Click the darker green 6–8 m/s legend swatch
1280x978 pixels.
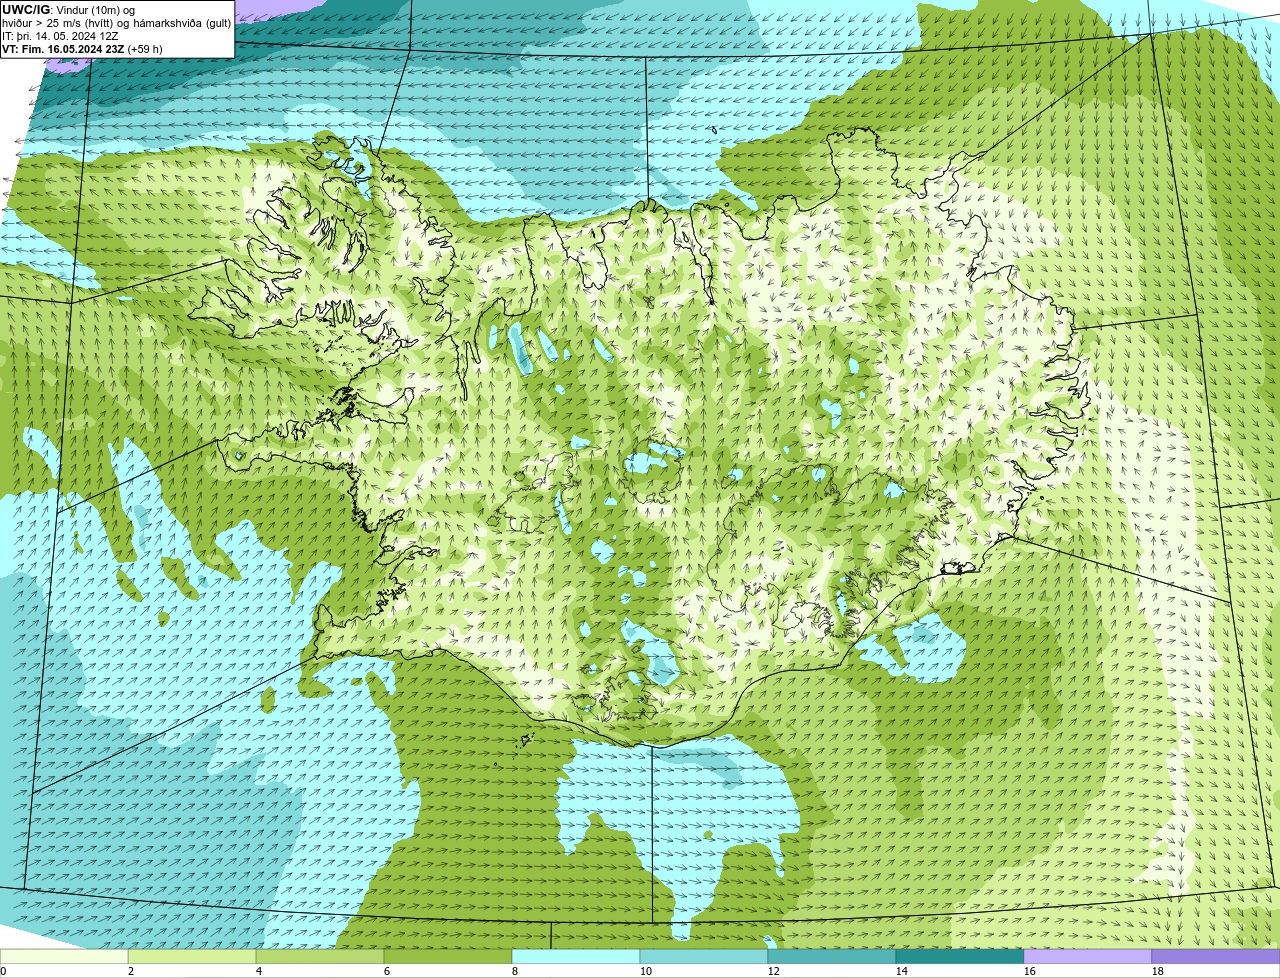pos(448,957)
